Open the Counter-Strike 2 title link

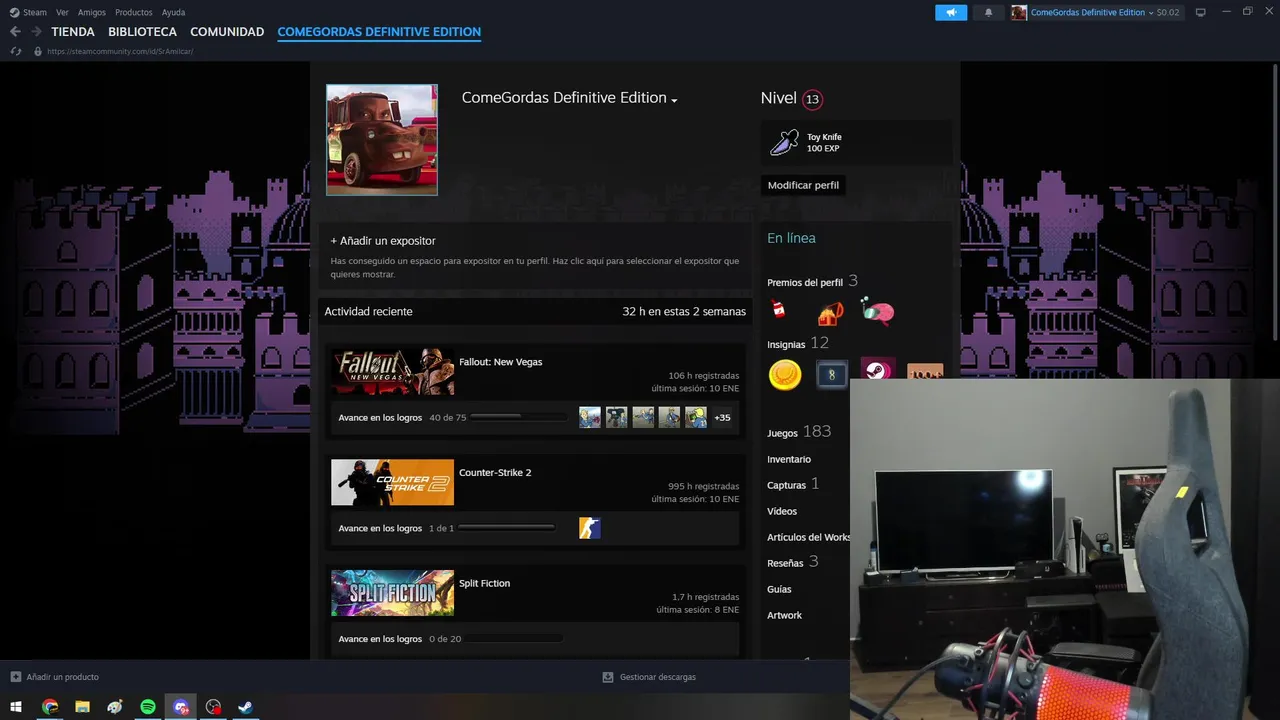coord(495,472)
